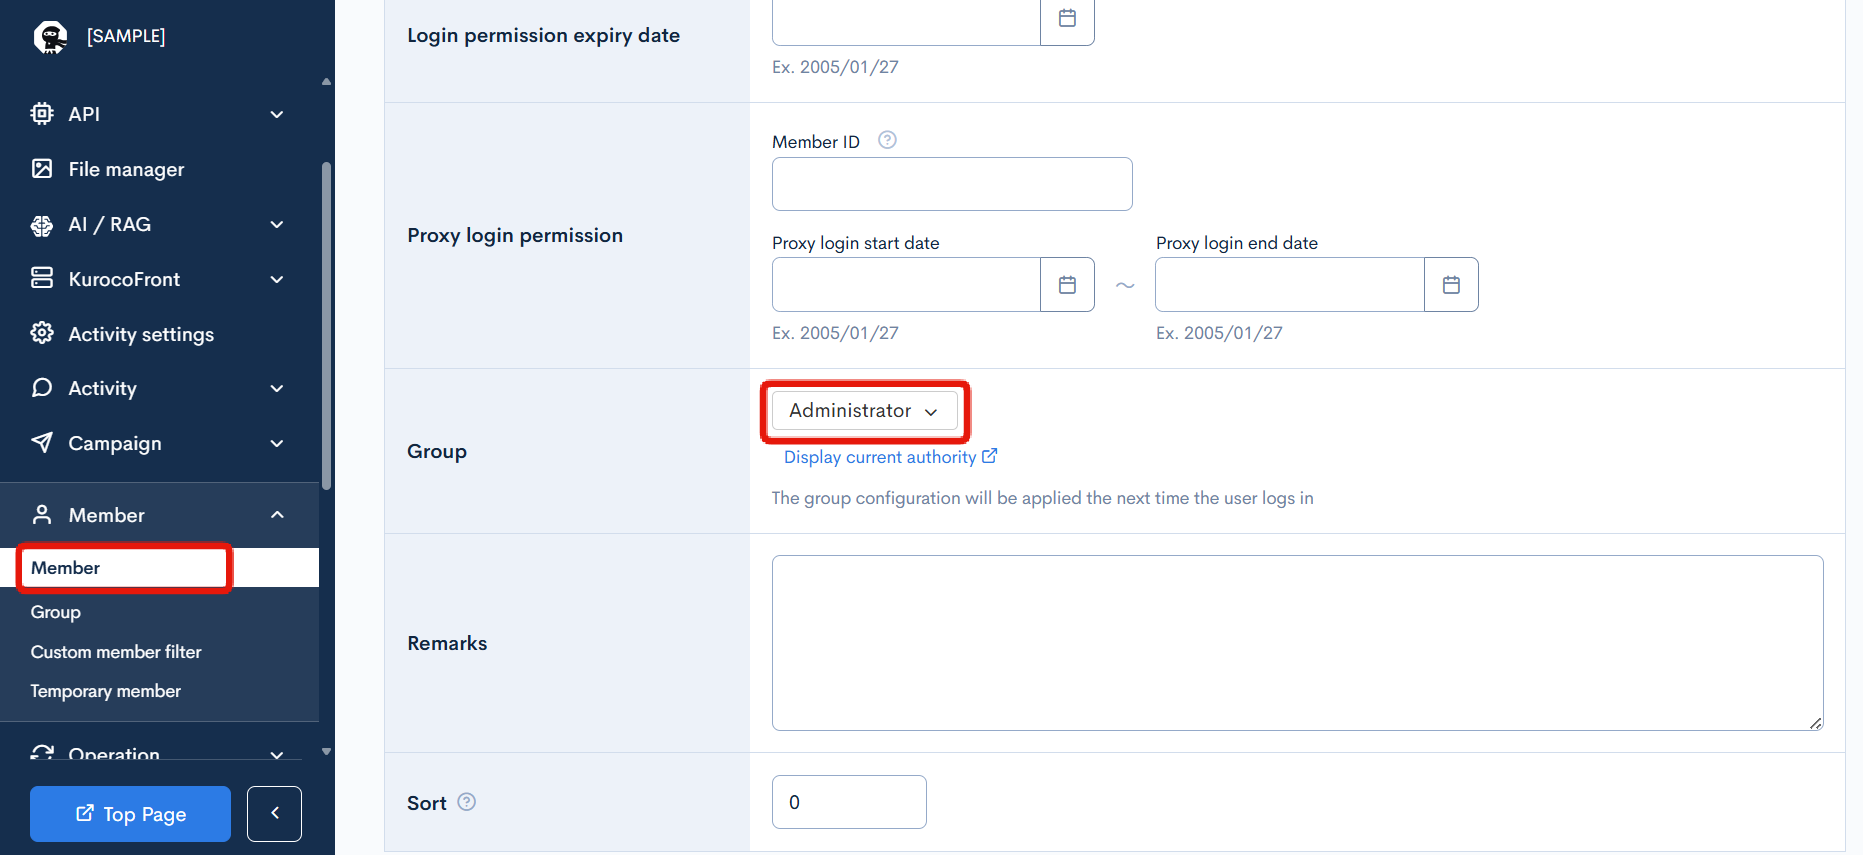1863x855 pixels.
Task: Collapse the sidebar with the left arrow button
Action: coord(275,813)
